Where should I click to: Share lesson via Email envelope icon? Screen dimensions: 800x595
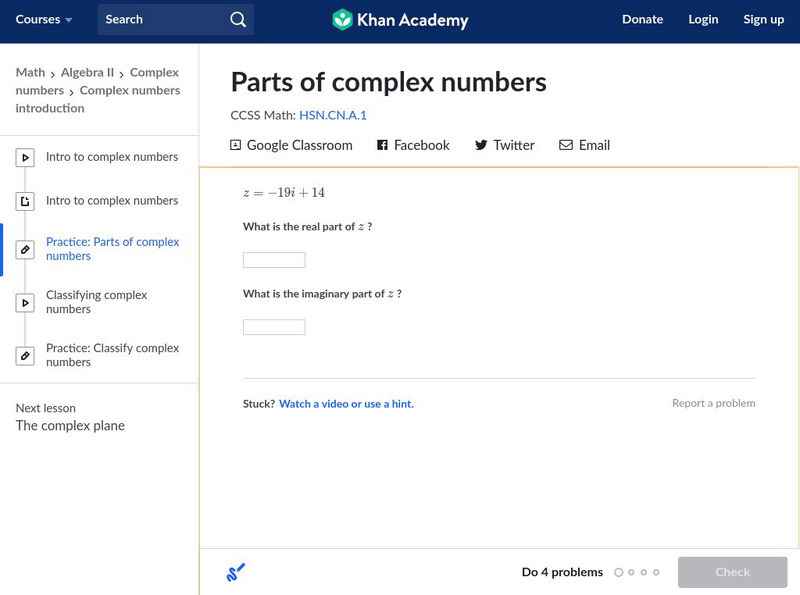(566, 145)
